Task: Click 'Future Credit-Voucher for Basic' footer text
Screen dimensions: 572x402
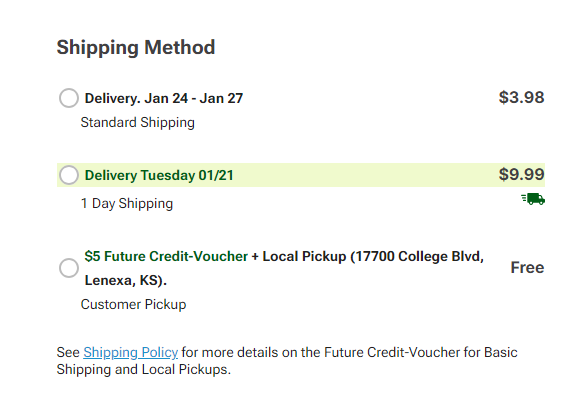Action: pos(421,352)
